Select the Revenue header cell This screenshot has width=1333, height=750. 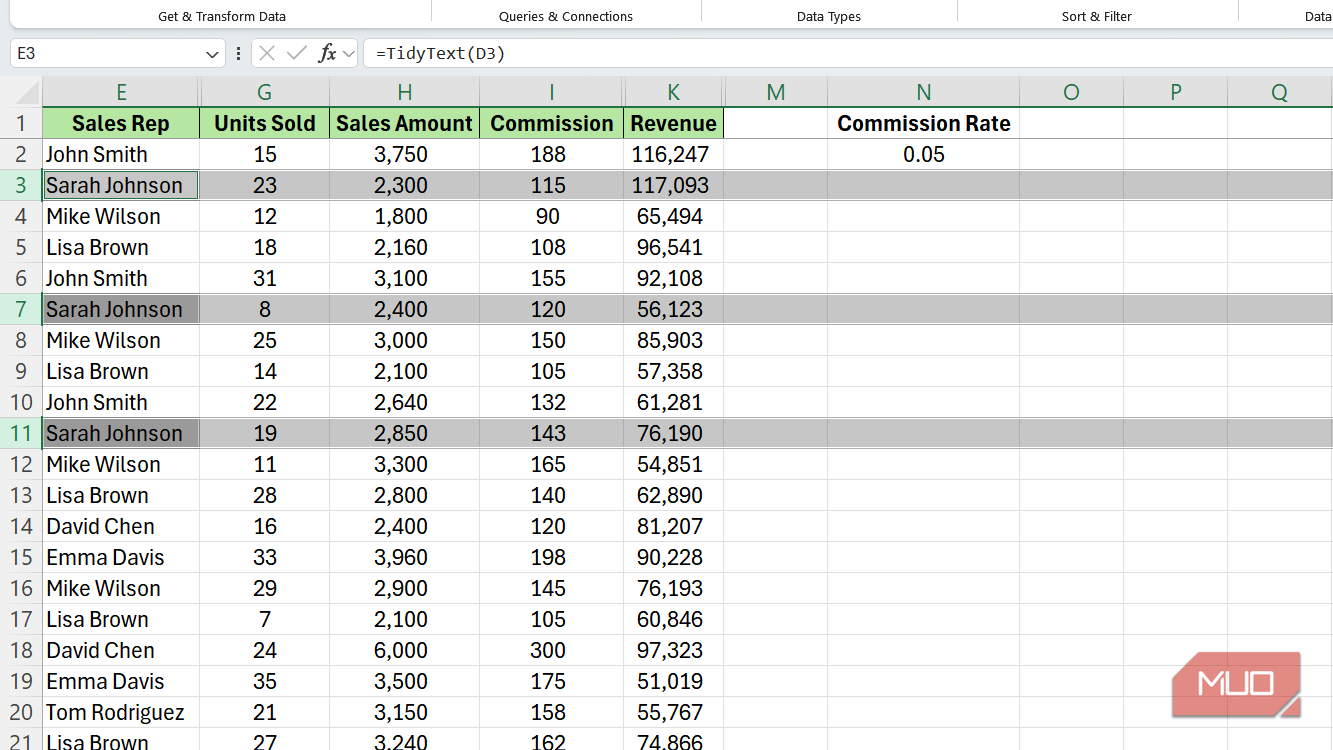pyautogui.click(x=673, y=123)
